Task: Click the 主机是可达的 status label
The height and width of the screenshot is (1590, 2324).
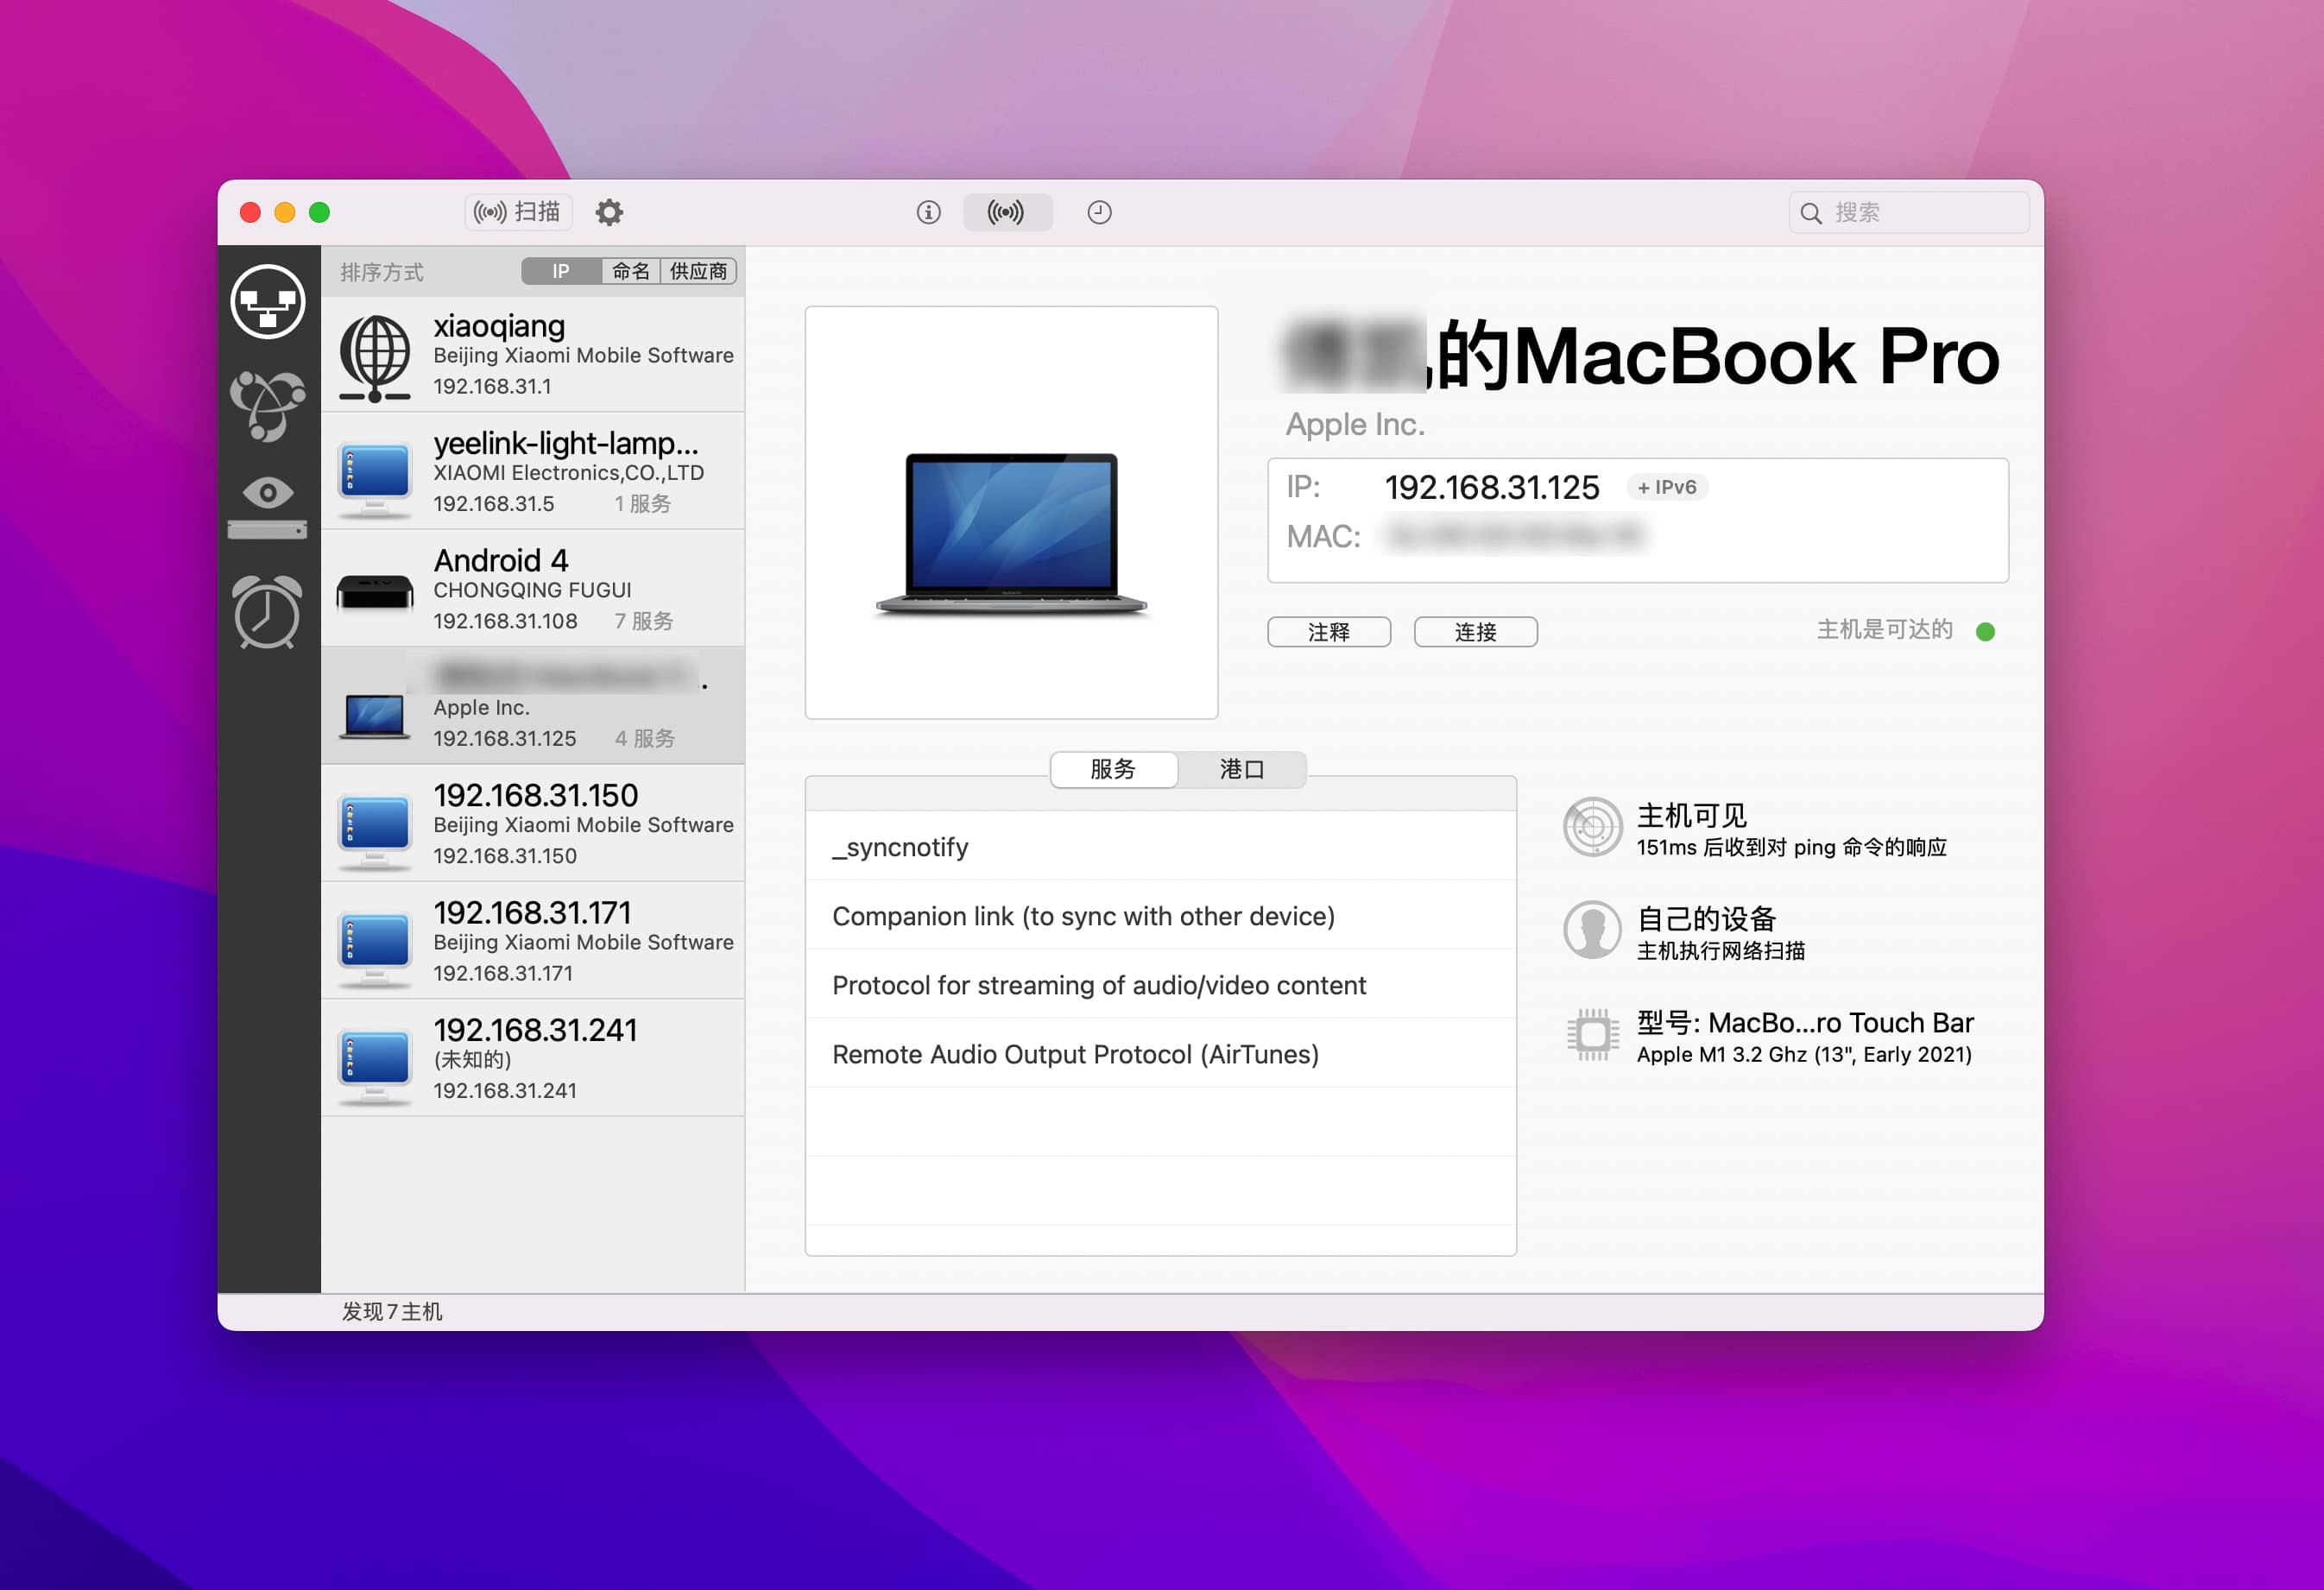Action: (1885, 630)
